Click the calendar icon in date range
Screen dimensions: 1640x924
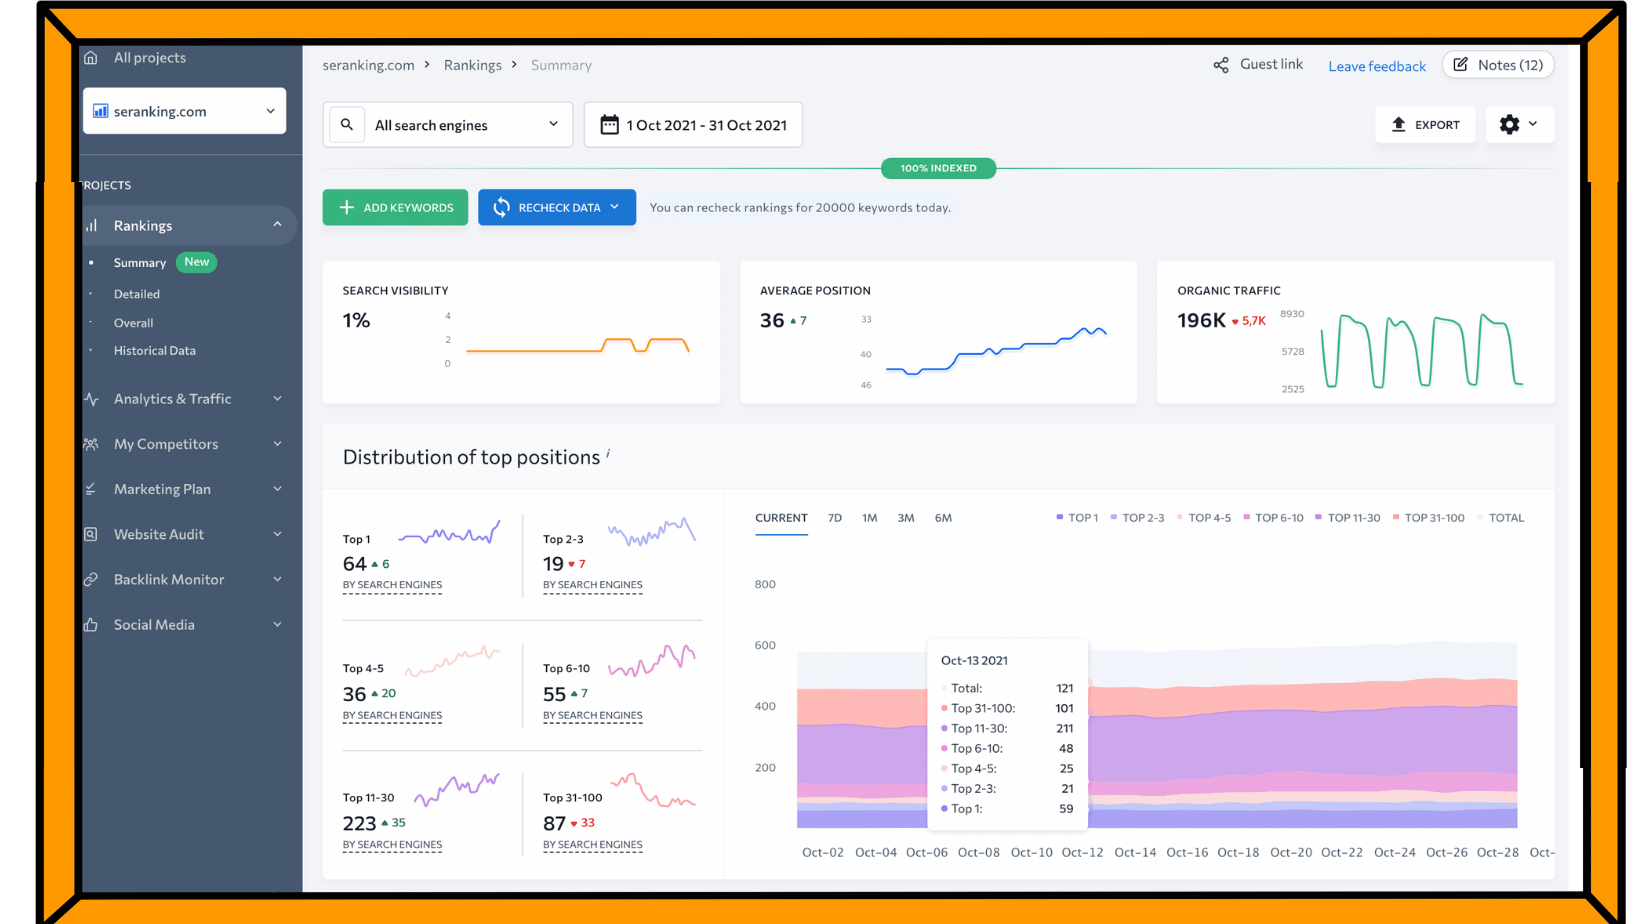point(609,125)
